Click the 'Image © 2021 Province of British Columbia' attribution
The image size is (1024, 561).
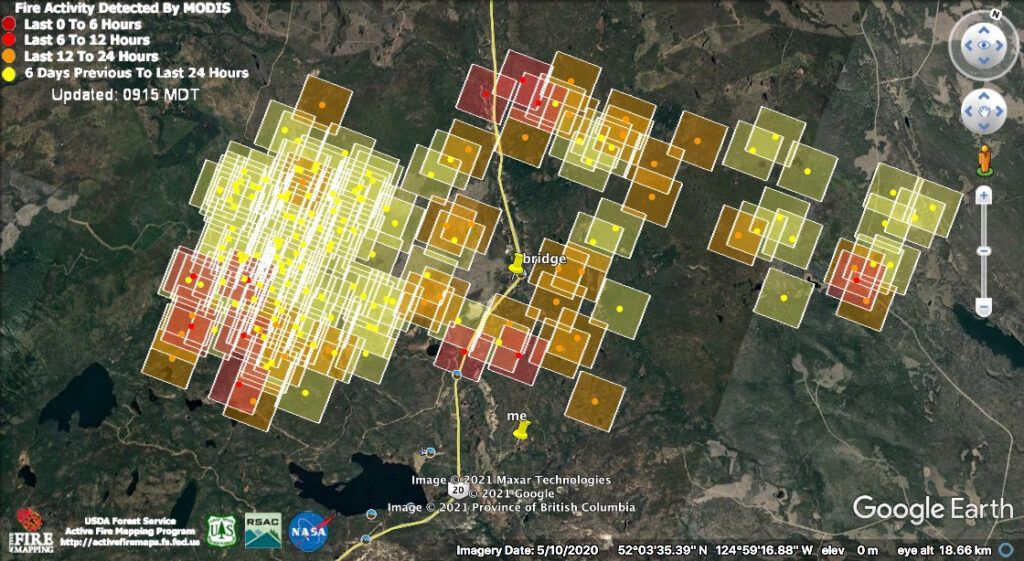point(511,507)
